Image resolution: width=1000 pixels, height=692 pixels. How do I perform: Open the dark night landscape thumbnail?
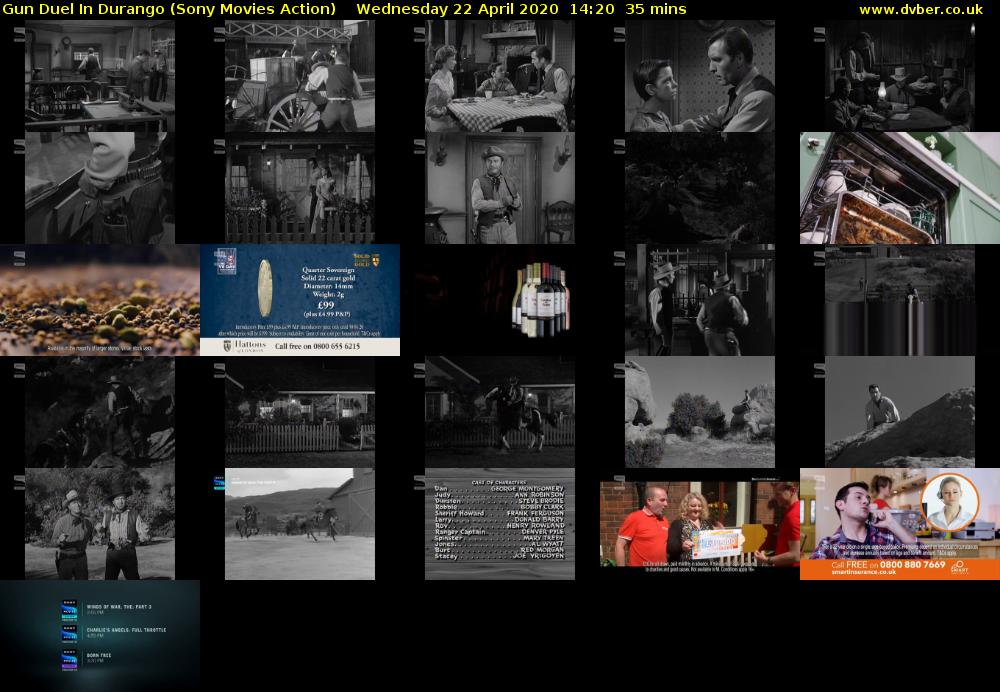[700, 188]
